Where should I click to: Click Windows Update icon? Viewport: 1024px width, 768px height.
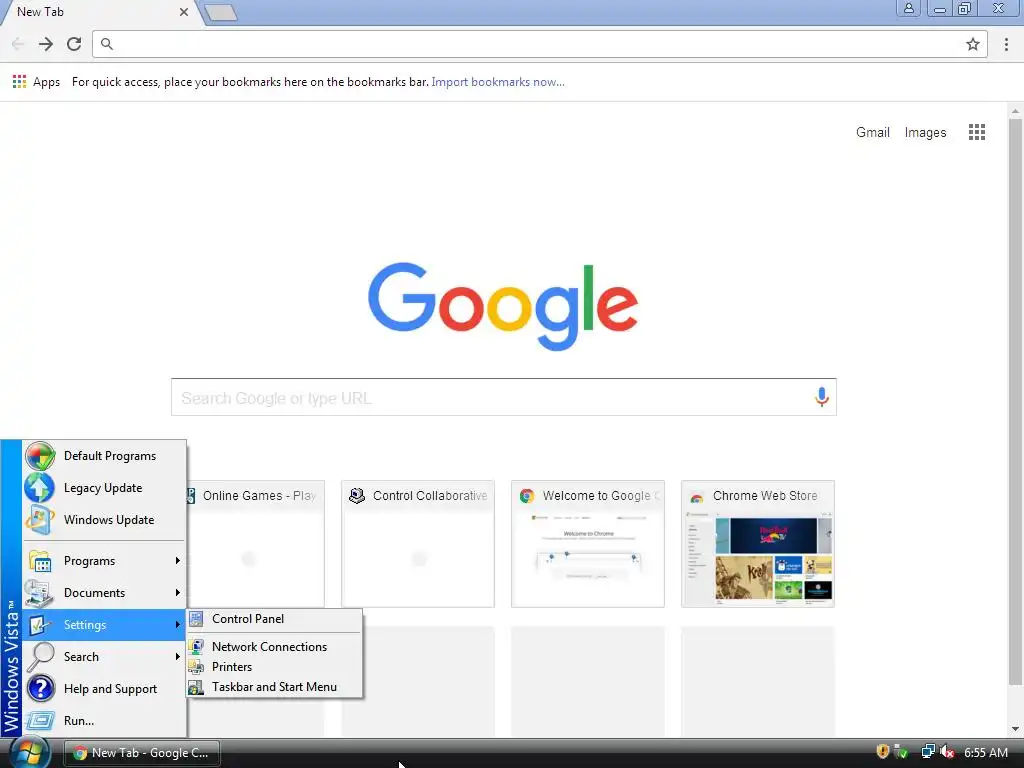tap(40, 520)
